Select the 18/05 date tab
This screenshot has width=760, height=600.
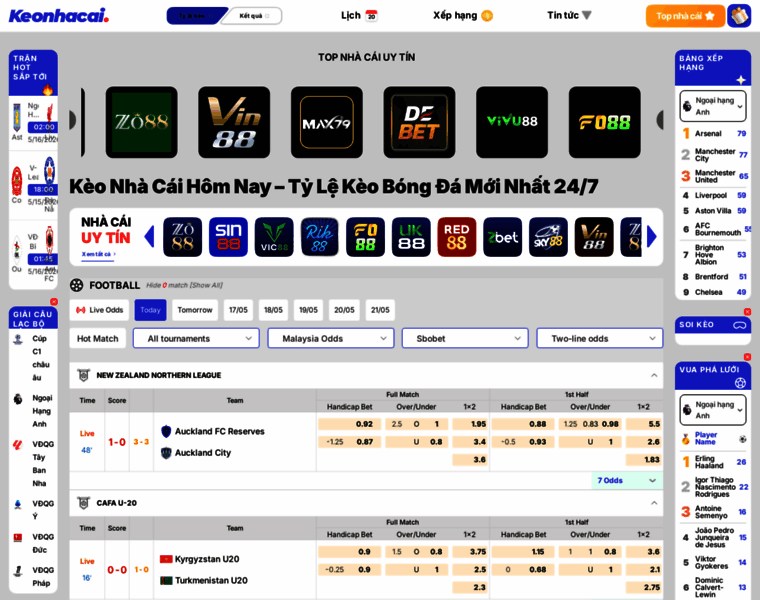273,310
